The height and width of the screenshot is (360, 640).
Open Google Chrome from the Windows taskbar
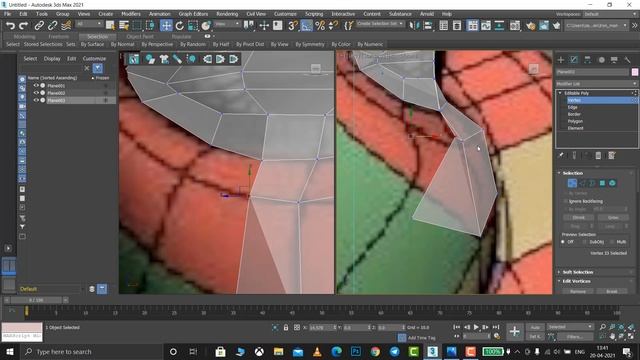(x=375, y=351)
